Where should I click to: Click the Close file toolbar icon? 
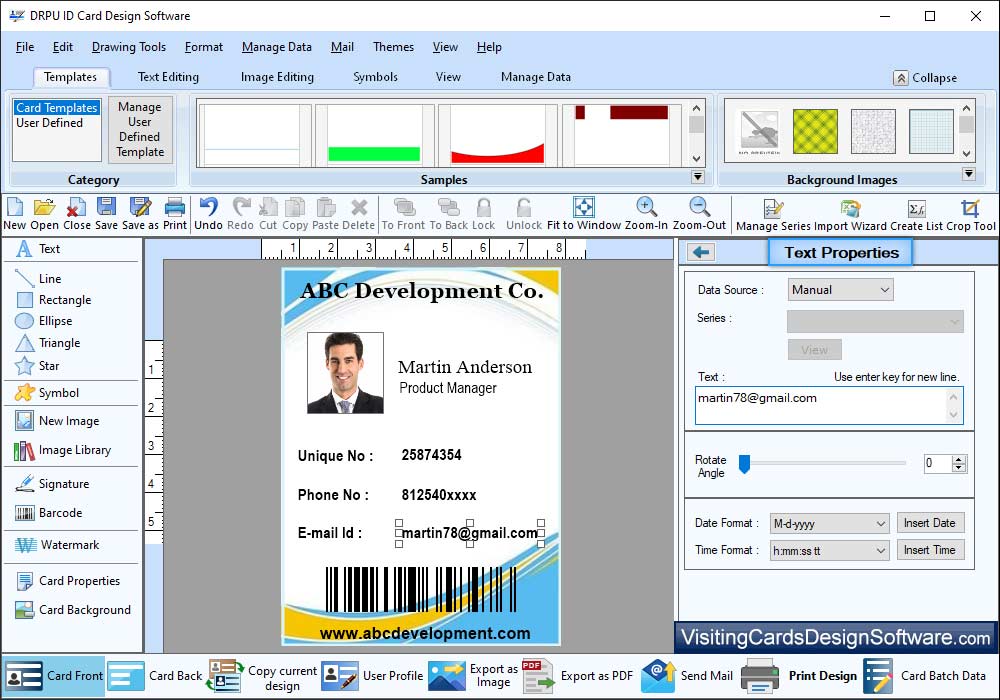tap(77, 214)
